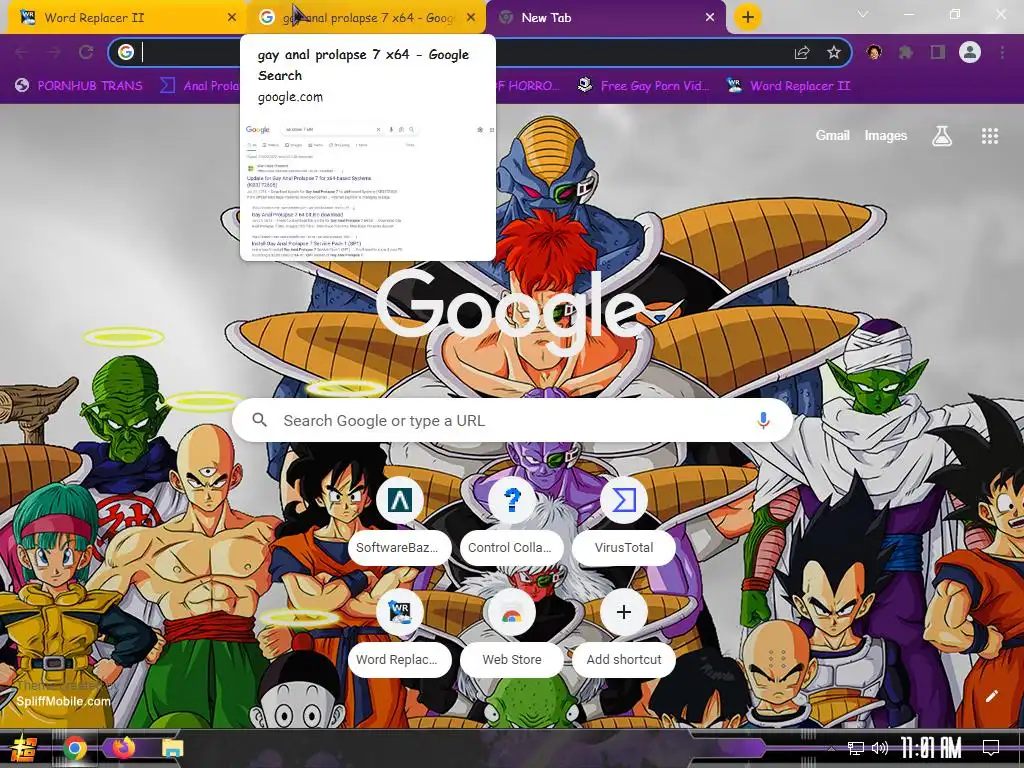The height and width of the screenshot is (768, 1024).
Task: Open the avatar extension icon in toolbar
Action: pyautogui.click(x=874, y=52)
